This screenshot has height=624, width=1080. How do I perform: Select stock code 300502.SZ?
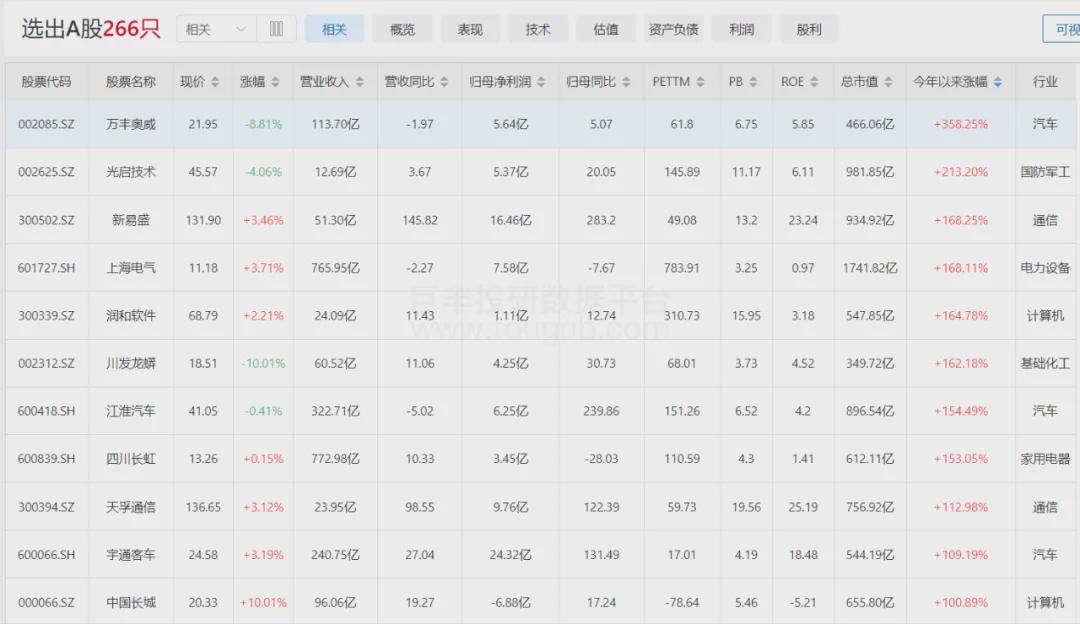tap(46, 220)
